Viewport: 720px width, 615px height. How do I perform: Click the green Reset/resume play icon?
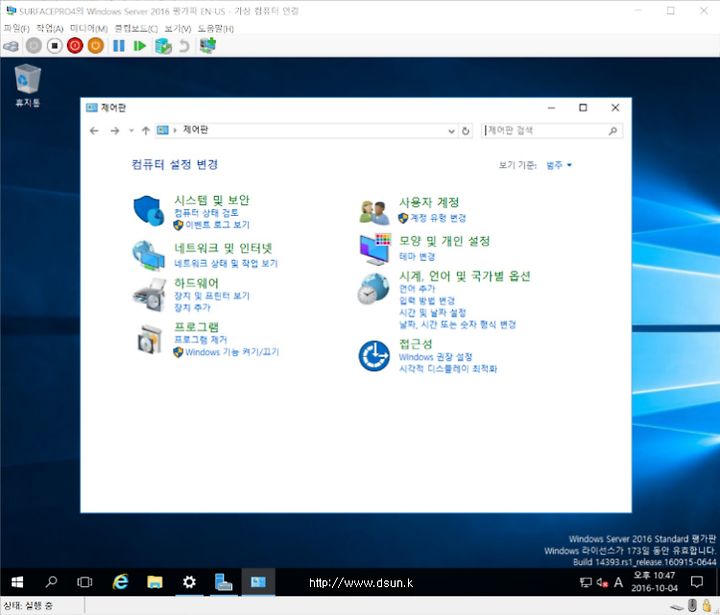pos(139,46)
